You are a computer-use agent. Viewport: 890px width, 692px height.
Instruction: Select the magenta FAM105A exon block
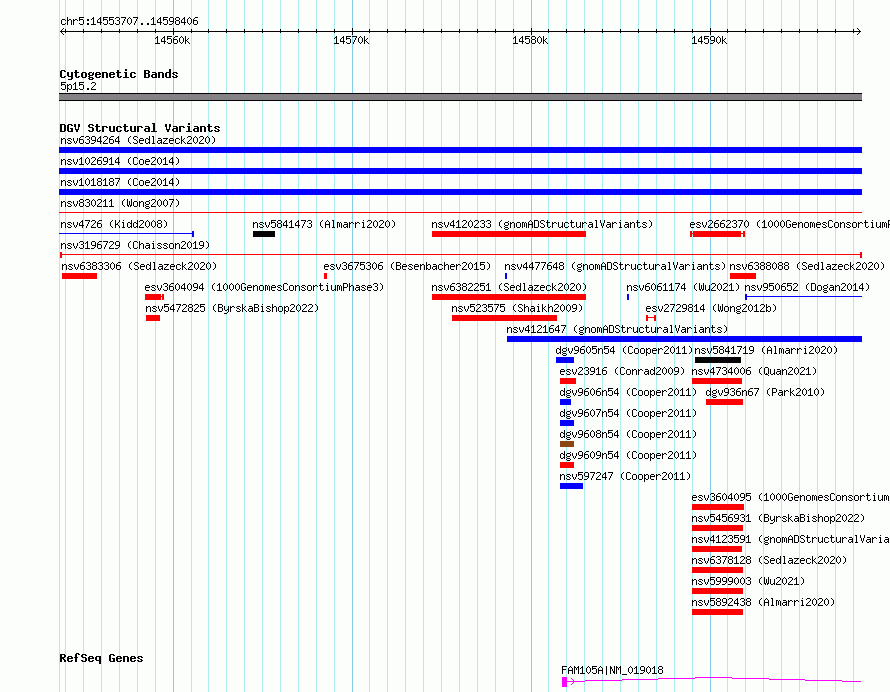pyautogui.click(x=564, y=682)
